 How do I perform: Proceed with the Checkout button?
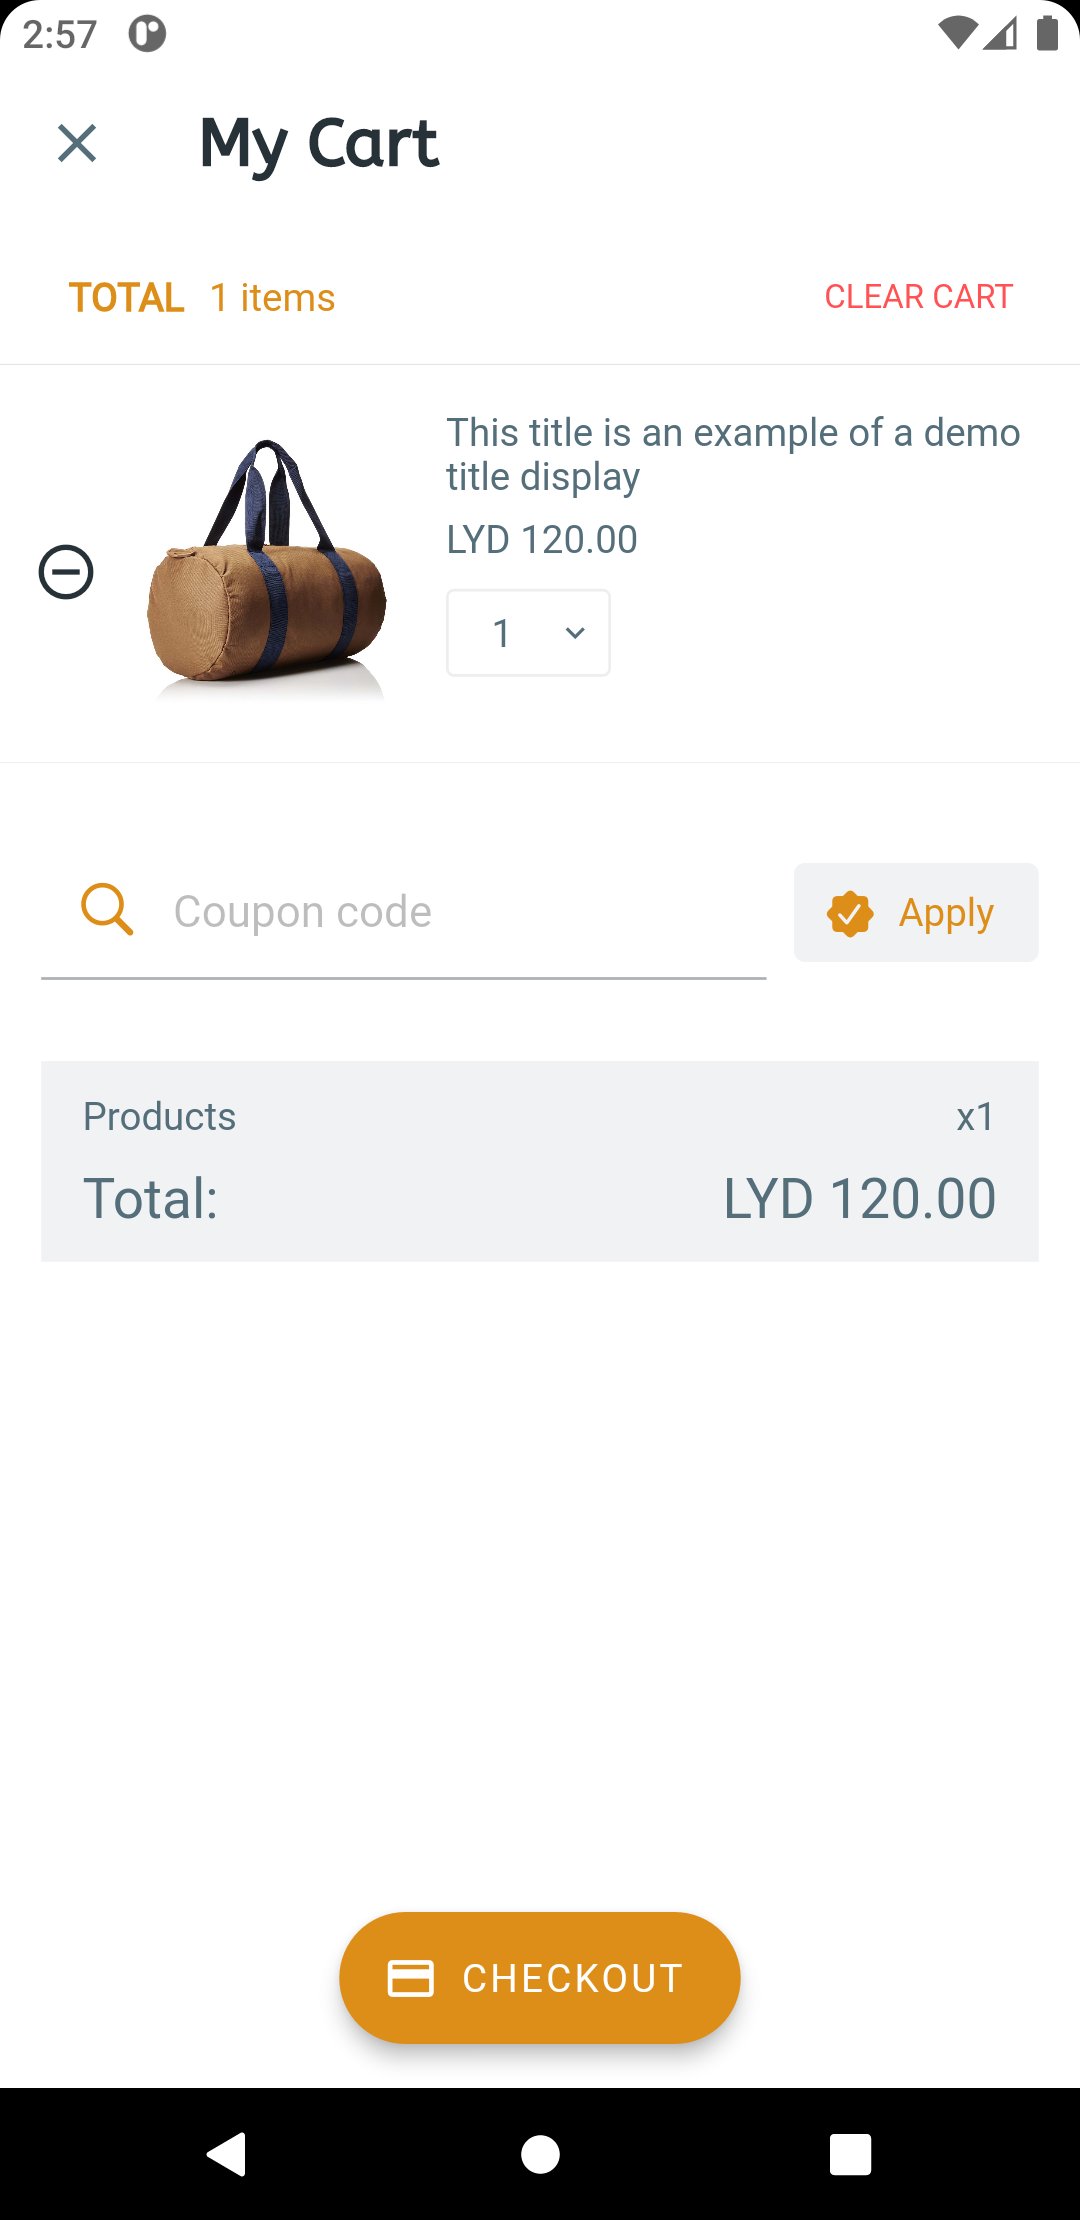540,1978
